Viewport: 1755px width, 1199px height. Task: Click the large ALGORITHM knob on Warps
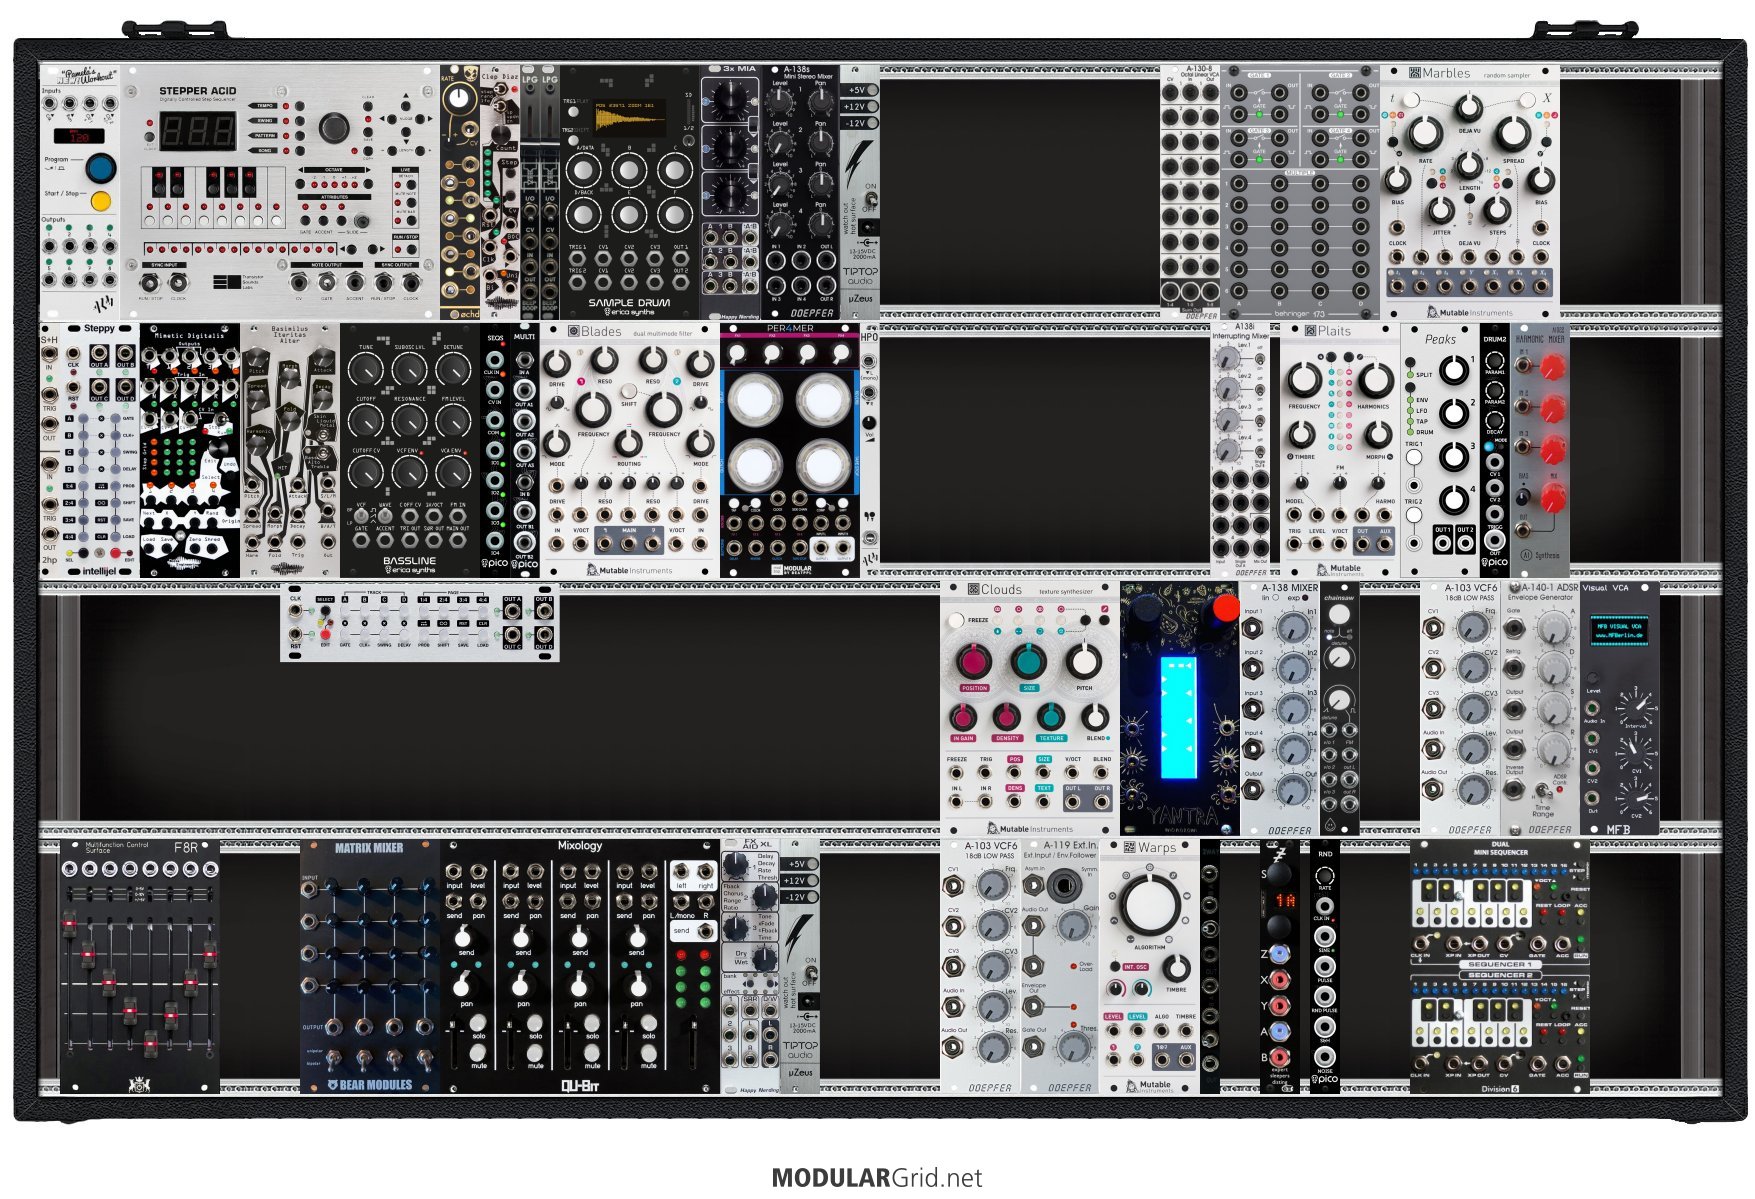pyautogui.click(x=1149, y=904)
